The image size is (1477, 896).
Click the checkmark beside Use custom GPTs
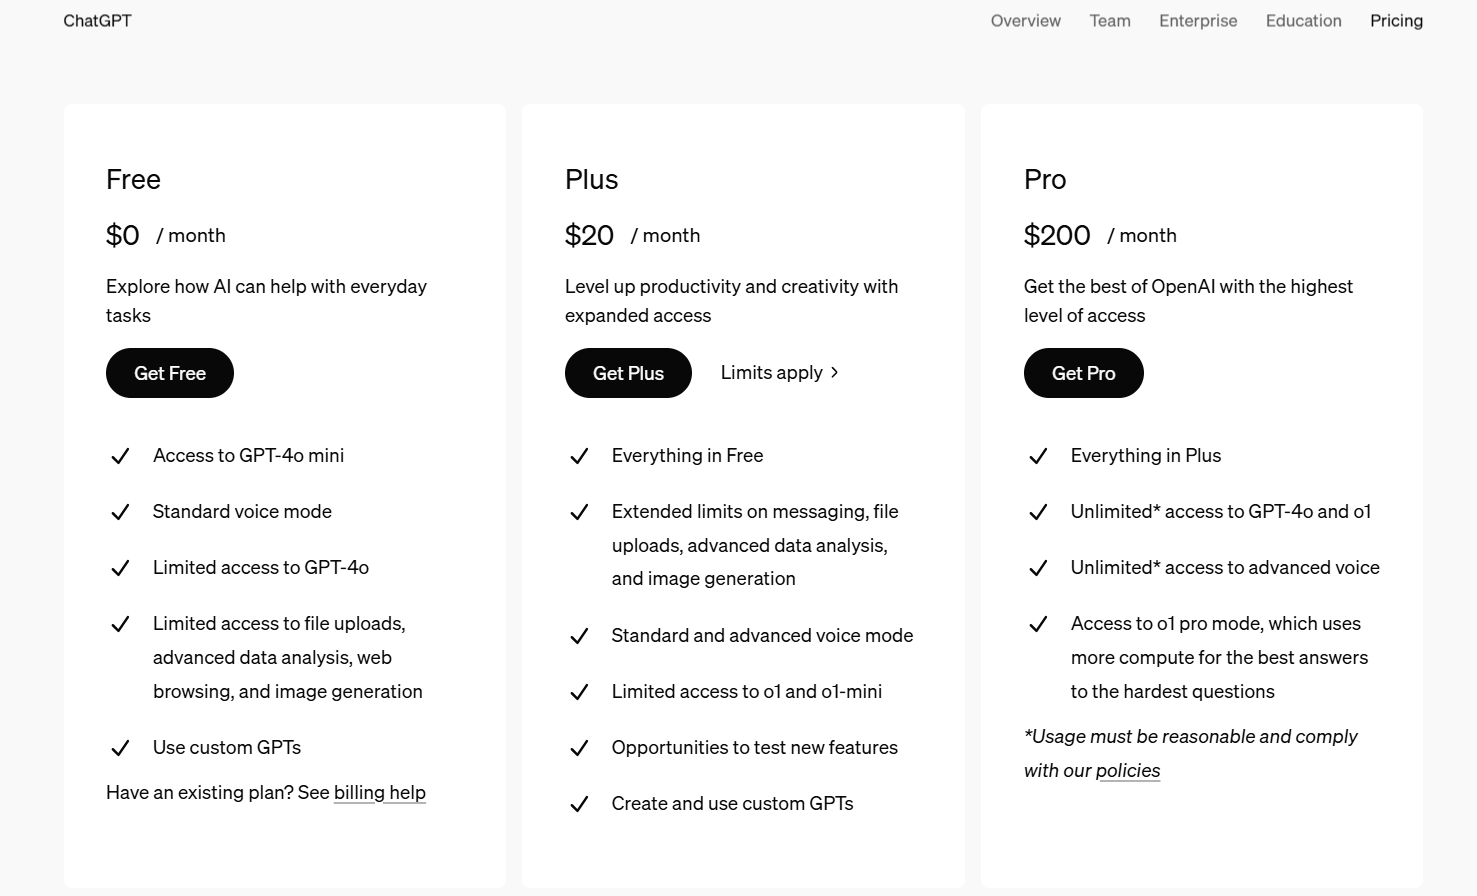120,748
